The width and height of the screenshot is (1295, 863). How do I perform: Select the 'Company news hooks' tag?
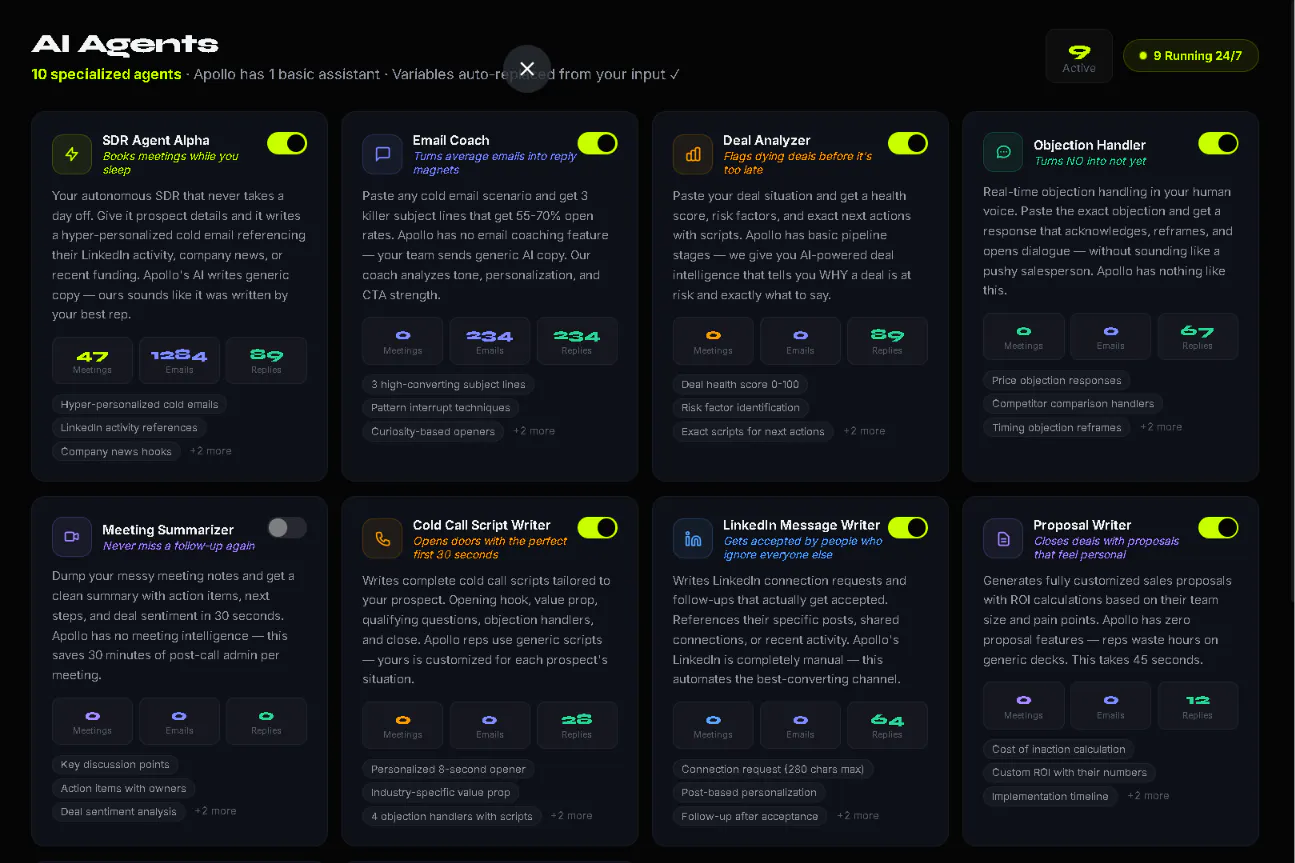pos(116,451)
